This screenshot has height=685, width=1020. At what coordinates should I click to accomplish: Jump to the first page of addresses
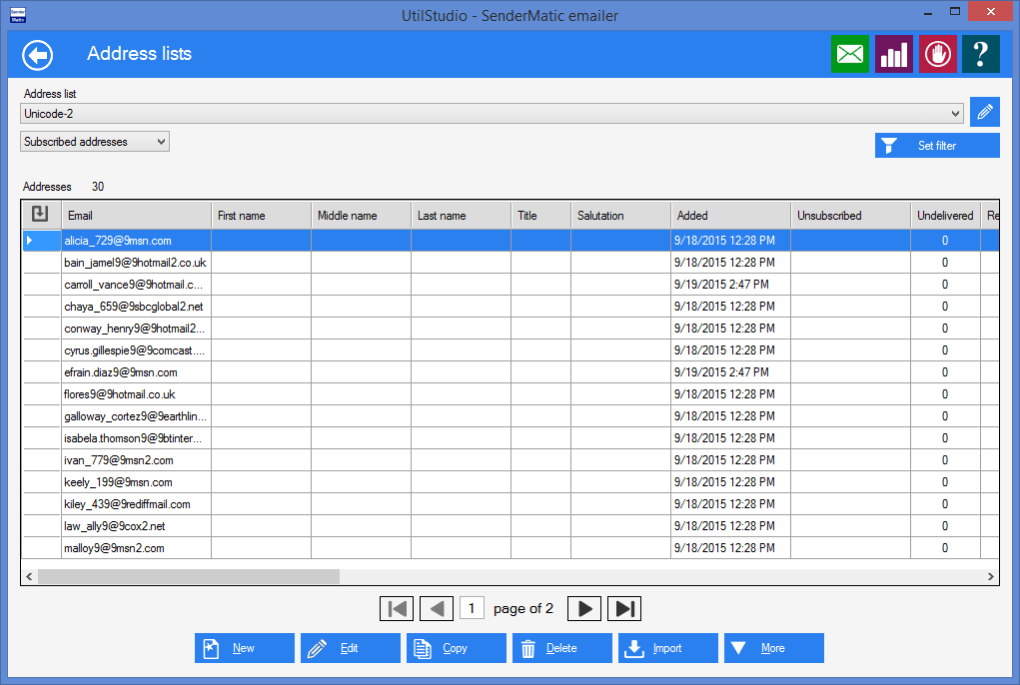pos(397,608)
